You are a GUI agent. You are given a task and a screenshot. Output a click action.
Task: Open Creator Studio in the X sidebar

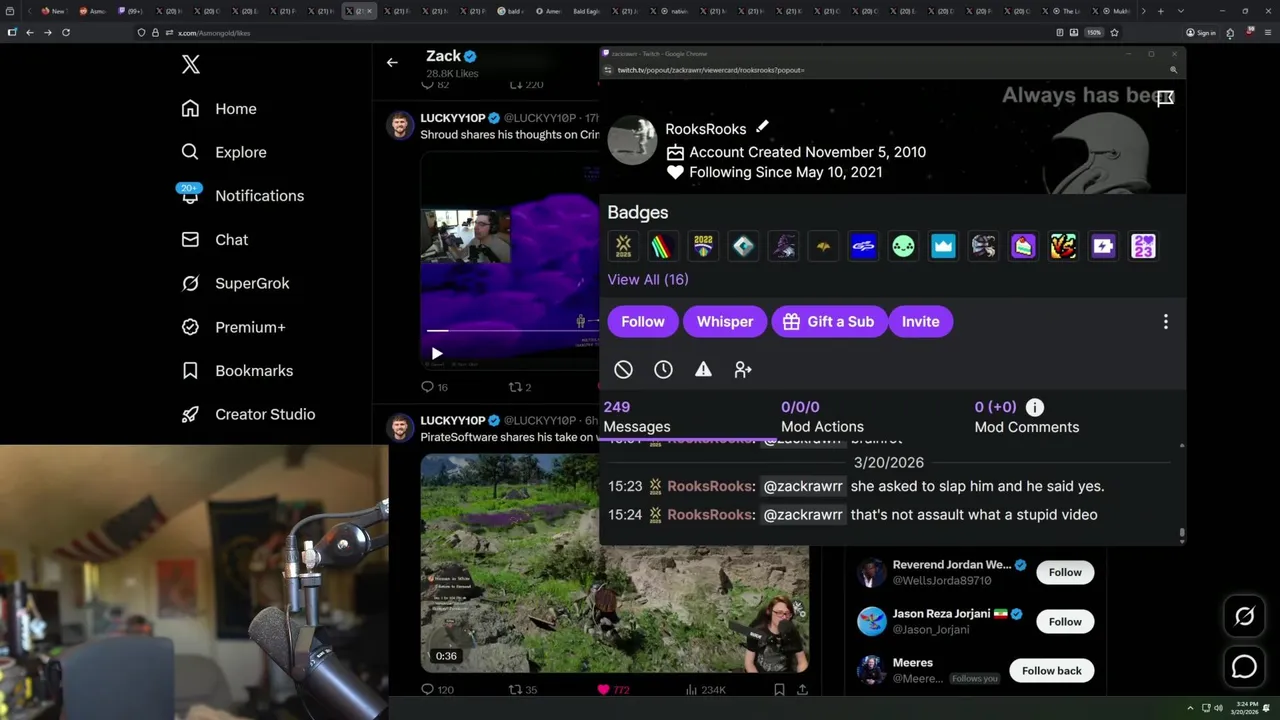click(x=248, y=414)
